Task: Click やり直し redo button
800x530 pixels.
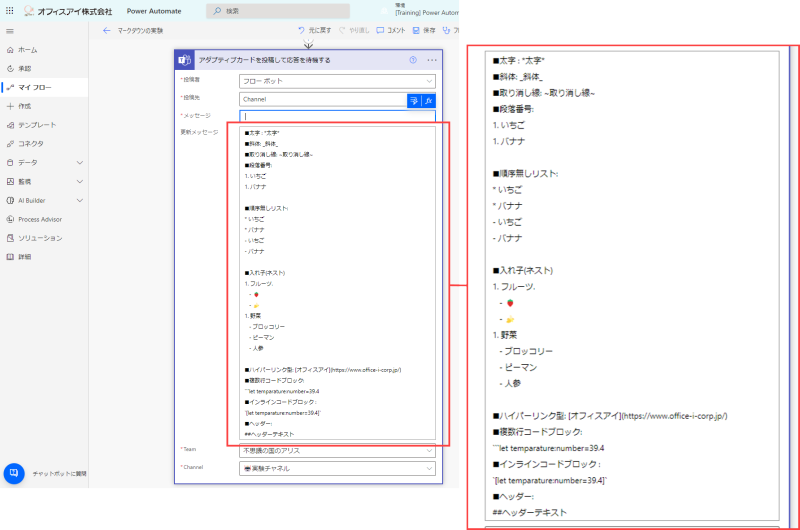Action: click(354, 31)
